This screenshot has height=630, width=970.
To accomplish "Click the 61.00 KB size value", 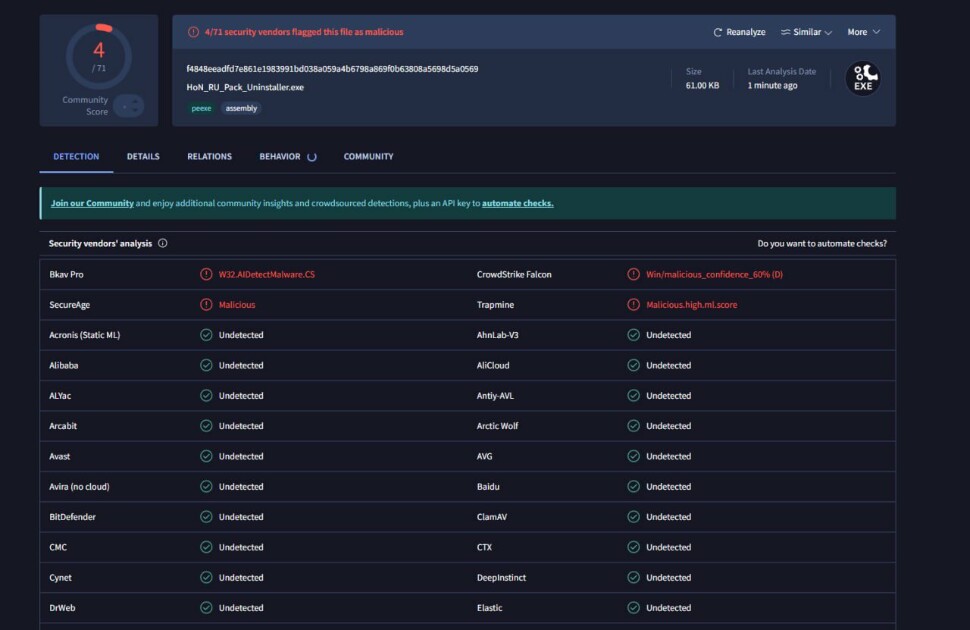I will click(702, 85).
